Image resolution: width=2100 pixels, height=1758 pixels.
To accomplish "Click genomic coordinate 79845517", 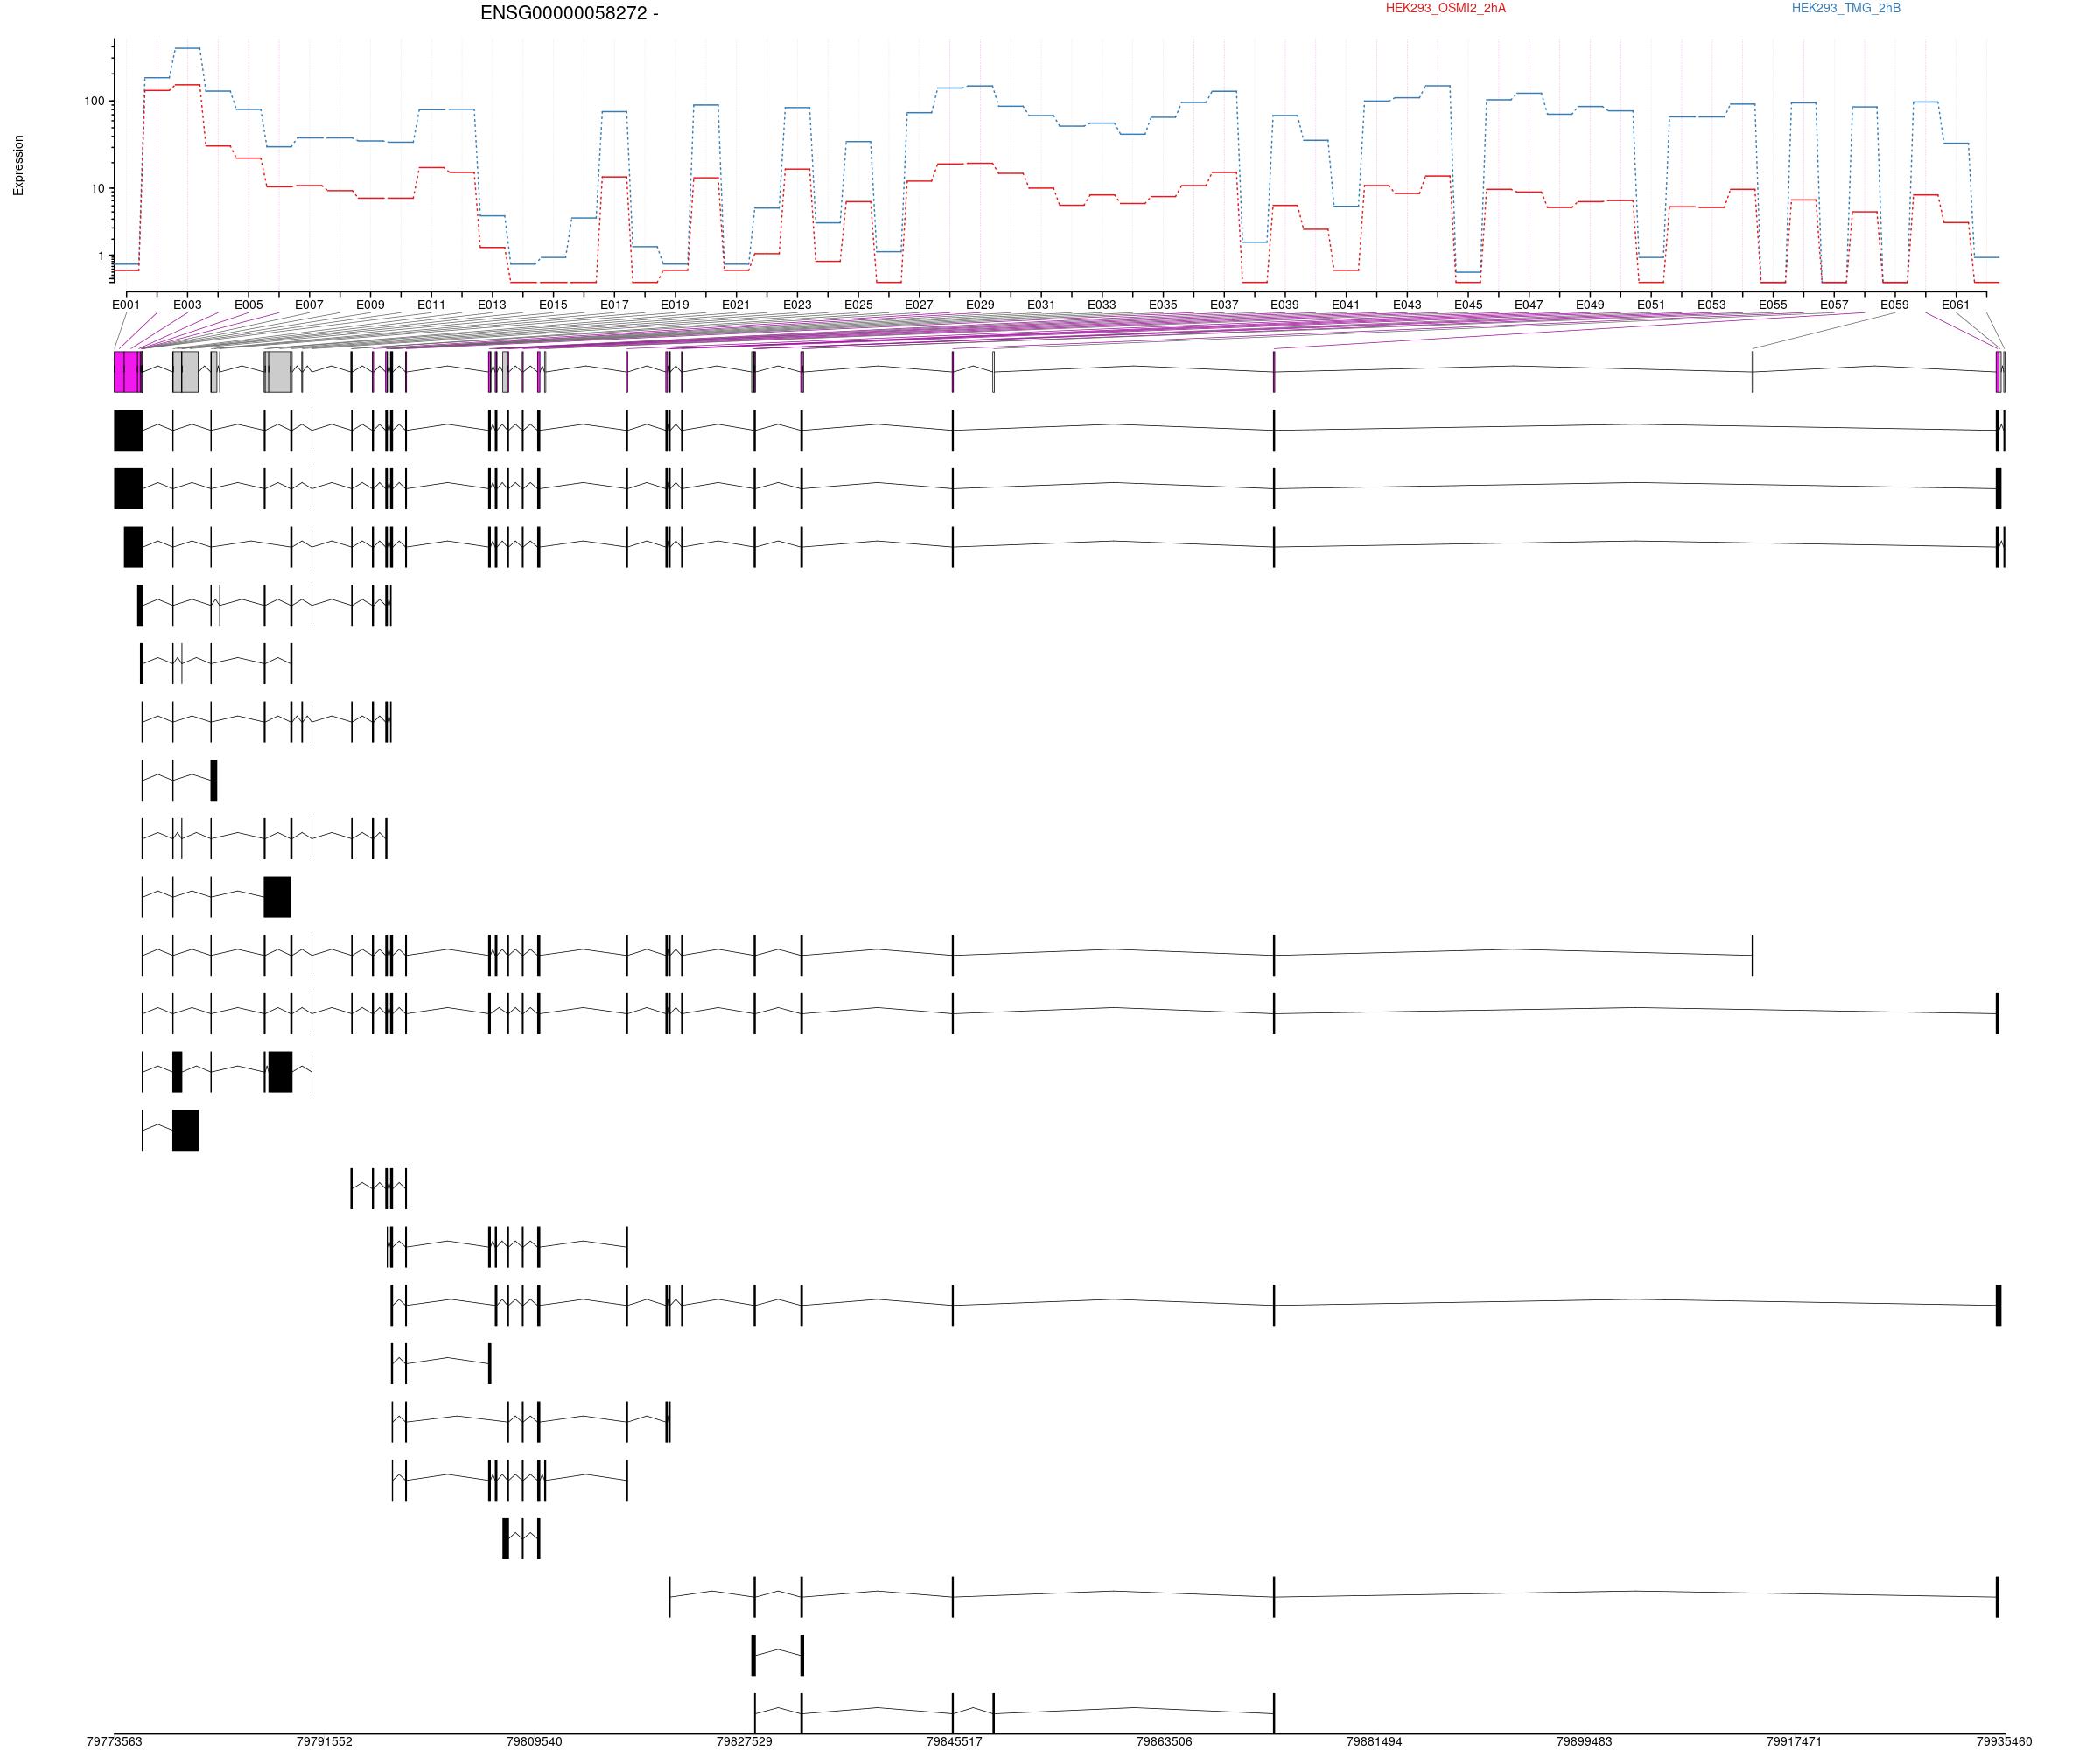I will 954,1741.
